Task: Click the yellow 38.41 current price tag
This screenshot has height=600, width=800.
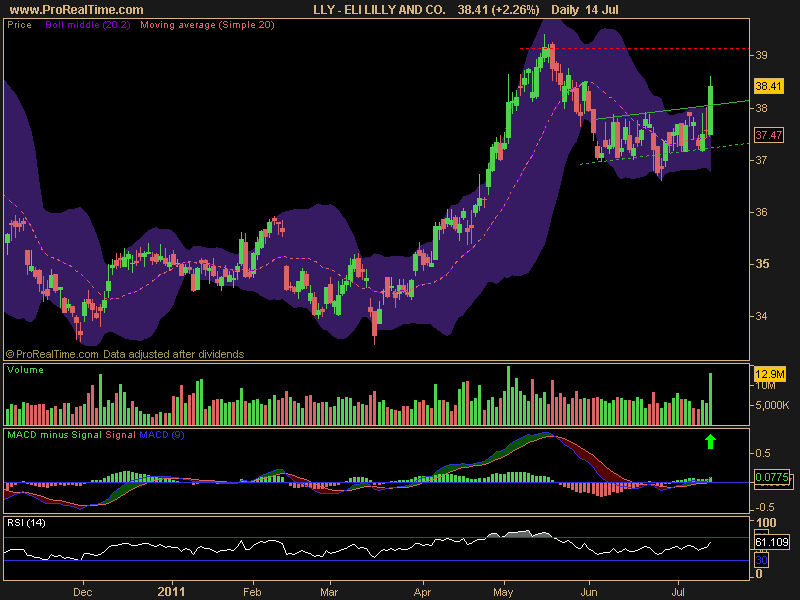Action: (x=767, y=86)
